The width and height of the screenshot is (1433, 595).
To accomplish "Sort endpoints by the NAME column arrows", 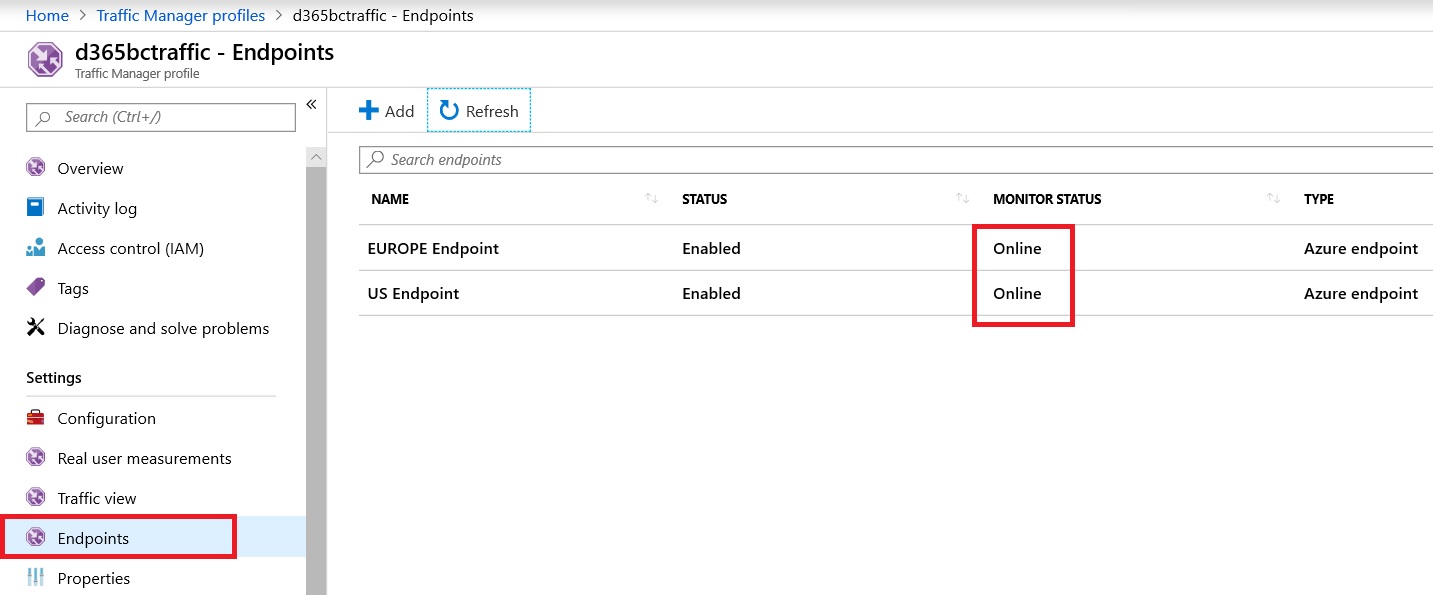I will coord(652,199).
